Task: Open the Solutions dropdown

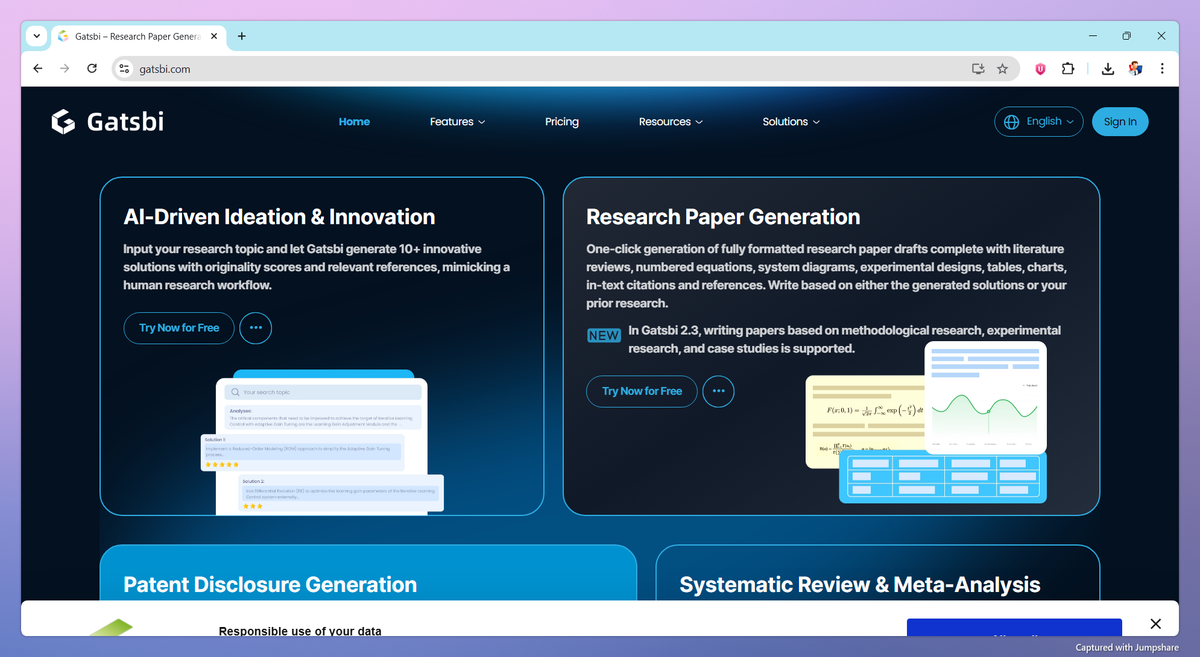Action: pyautogui.click(x=790, y=121)
